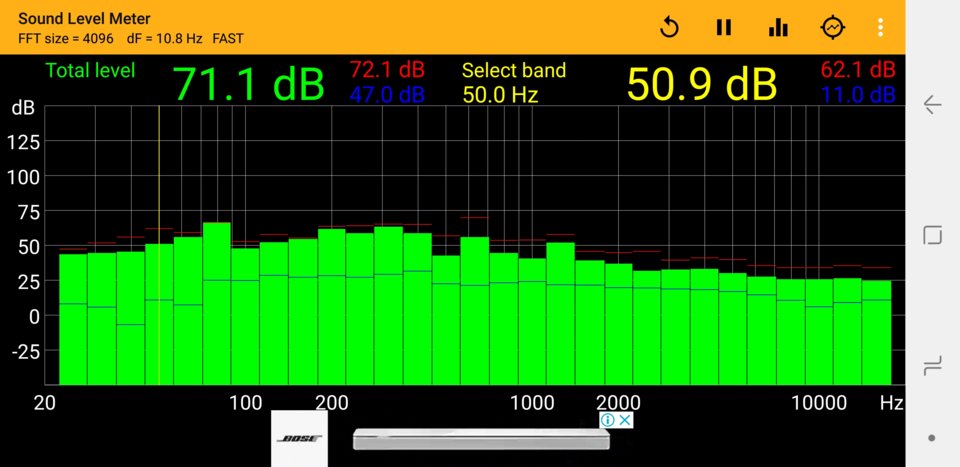Tap the 100 frequency axis label
Image resolution: width=960 pixels, height=467 pixels.
point(246,403)
